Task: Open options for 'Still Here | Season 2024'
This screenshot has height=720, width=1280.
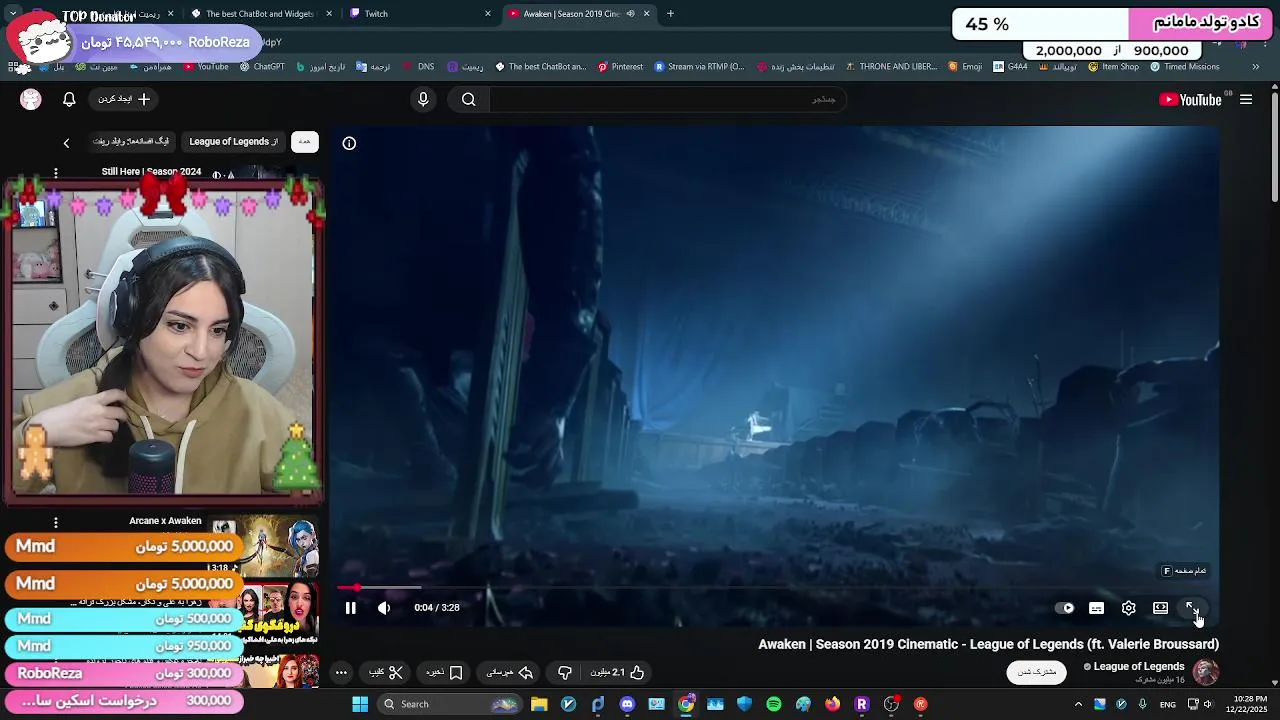Action: pos(56,174)
